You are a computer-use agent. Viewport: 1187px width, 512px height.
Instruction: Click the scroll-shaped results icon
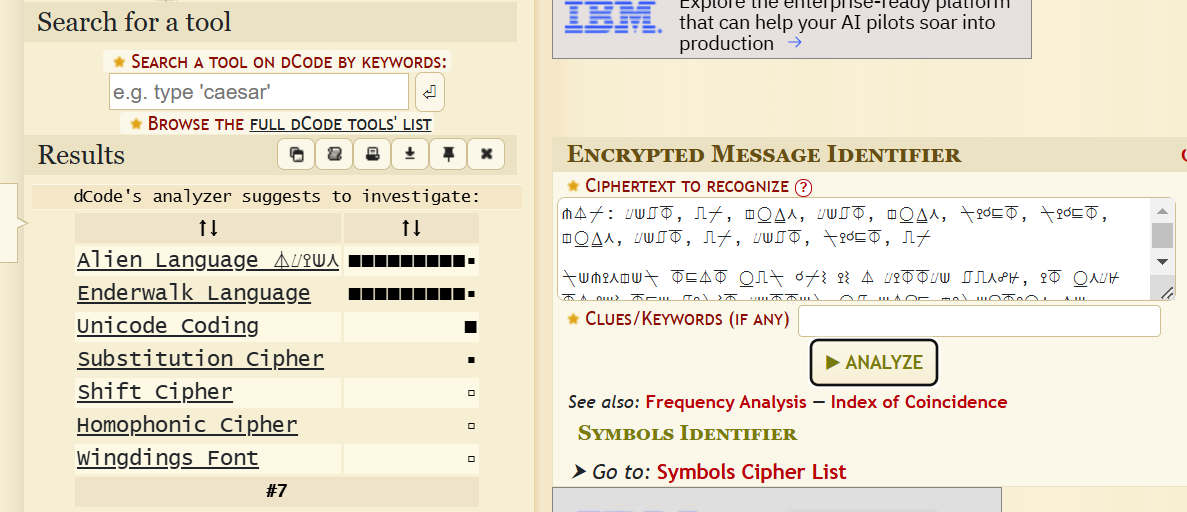point(334,154)
